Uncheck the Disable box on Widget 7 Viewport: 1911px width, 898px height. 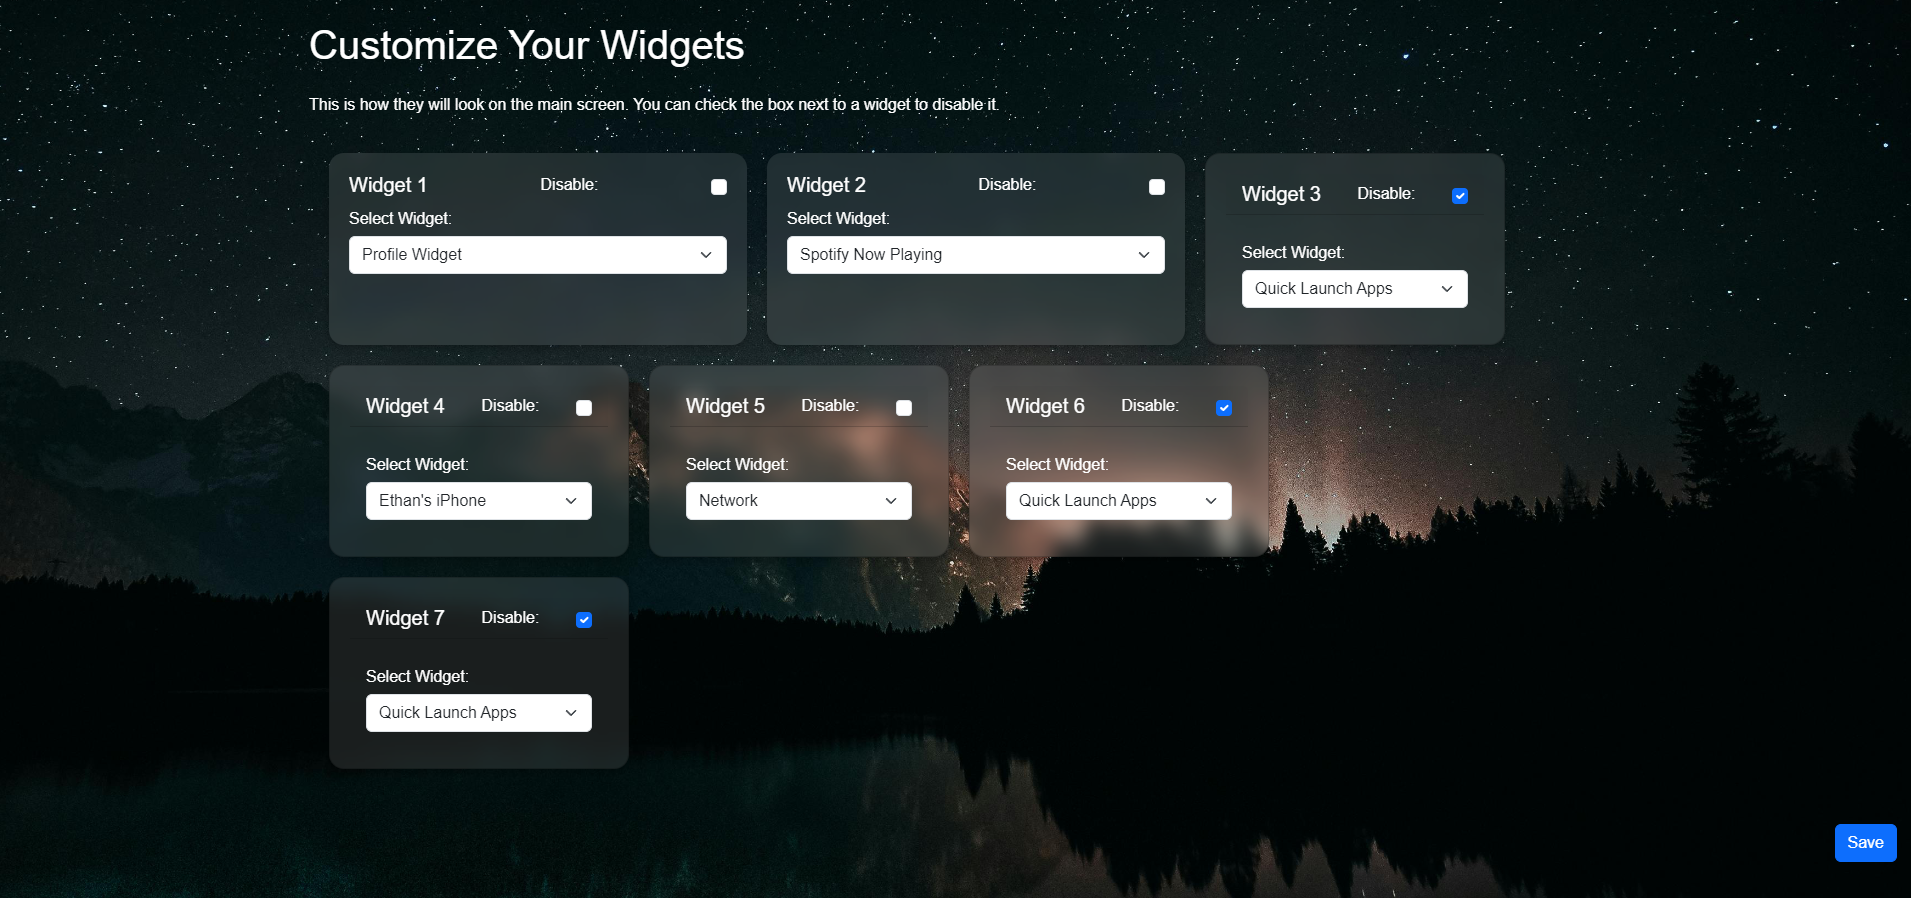(584, 620)
